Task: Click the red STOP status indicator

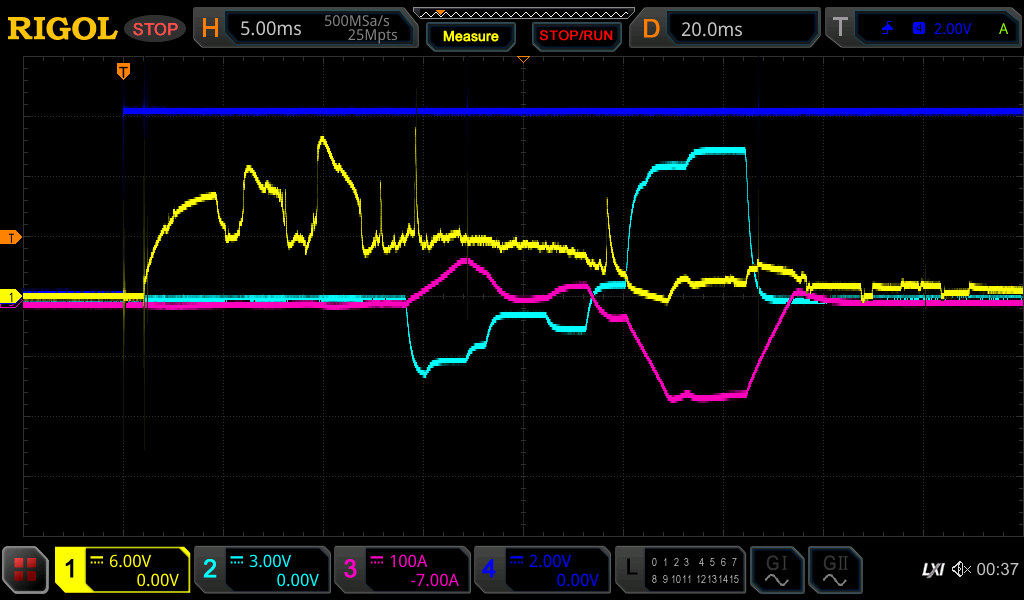Action: (155, 29)
